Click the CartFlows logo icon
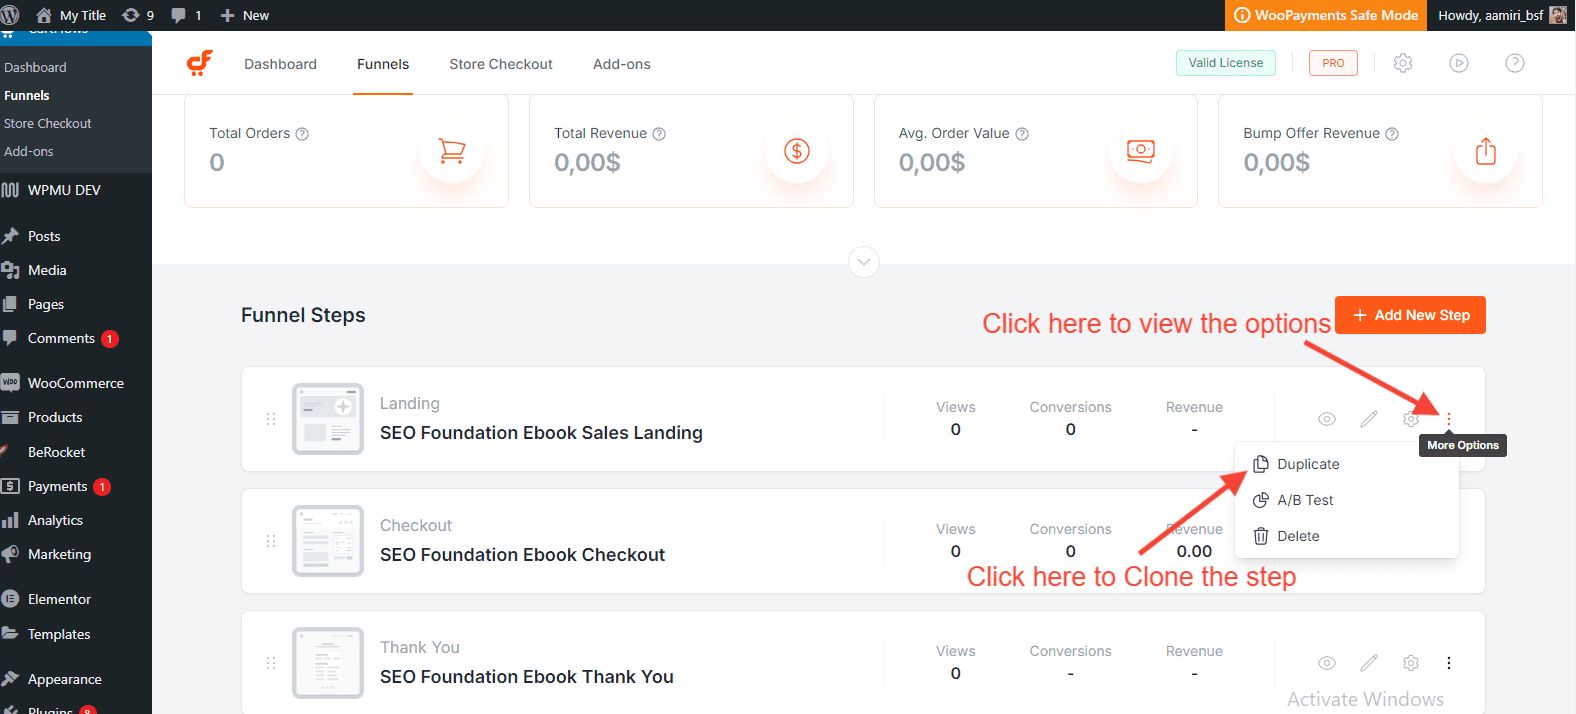 [x=200, y=63]
